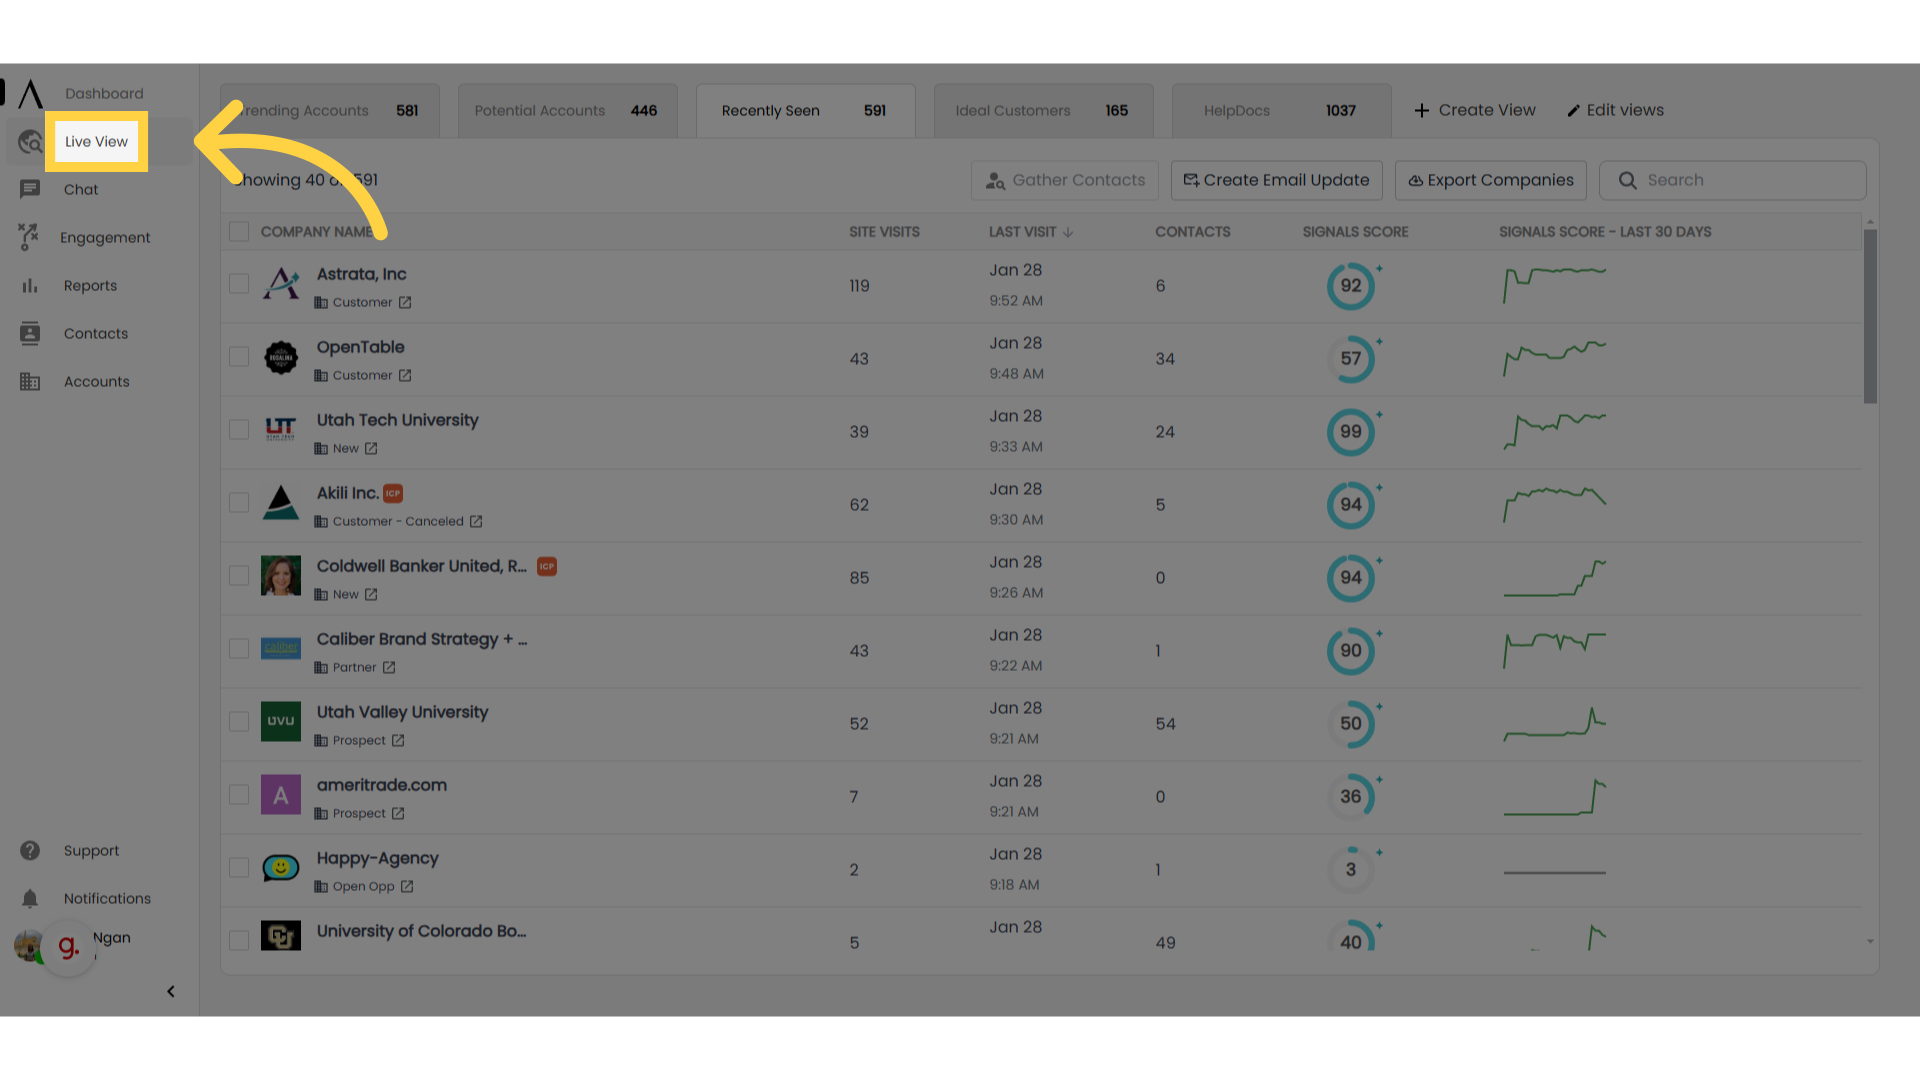
Task: Go to Dashboard in the sidebar
Action: (104, 93)
